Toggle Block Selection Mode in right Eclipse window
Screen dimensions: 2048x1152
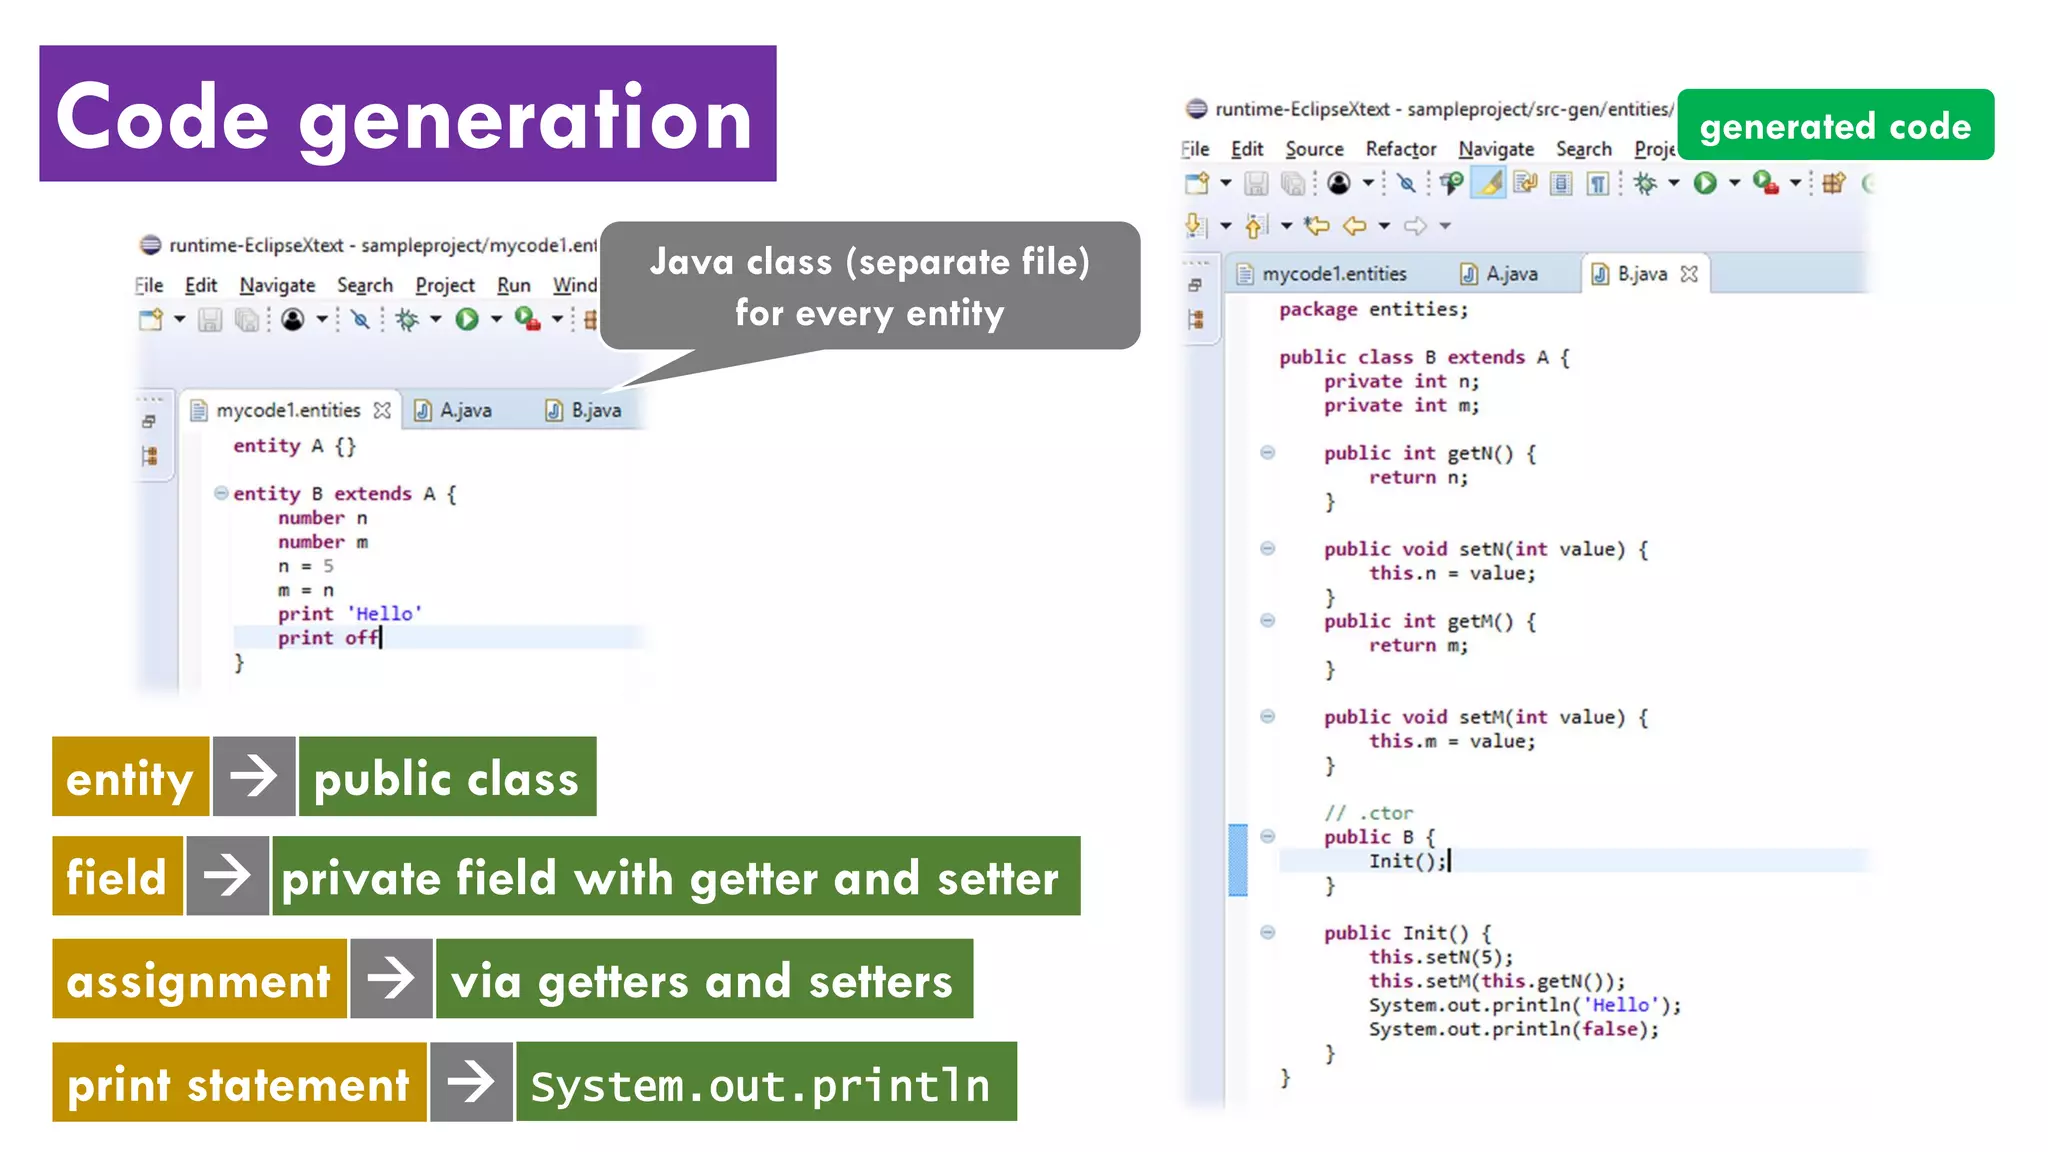coord(1561,183)
